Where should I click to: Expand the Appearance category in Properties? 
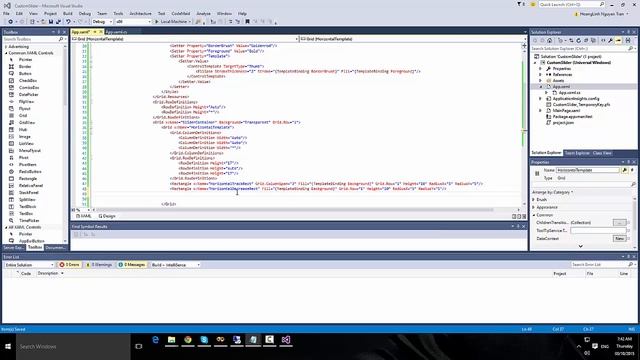534,207
